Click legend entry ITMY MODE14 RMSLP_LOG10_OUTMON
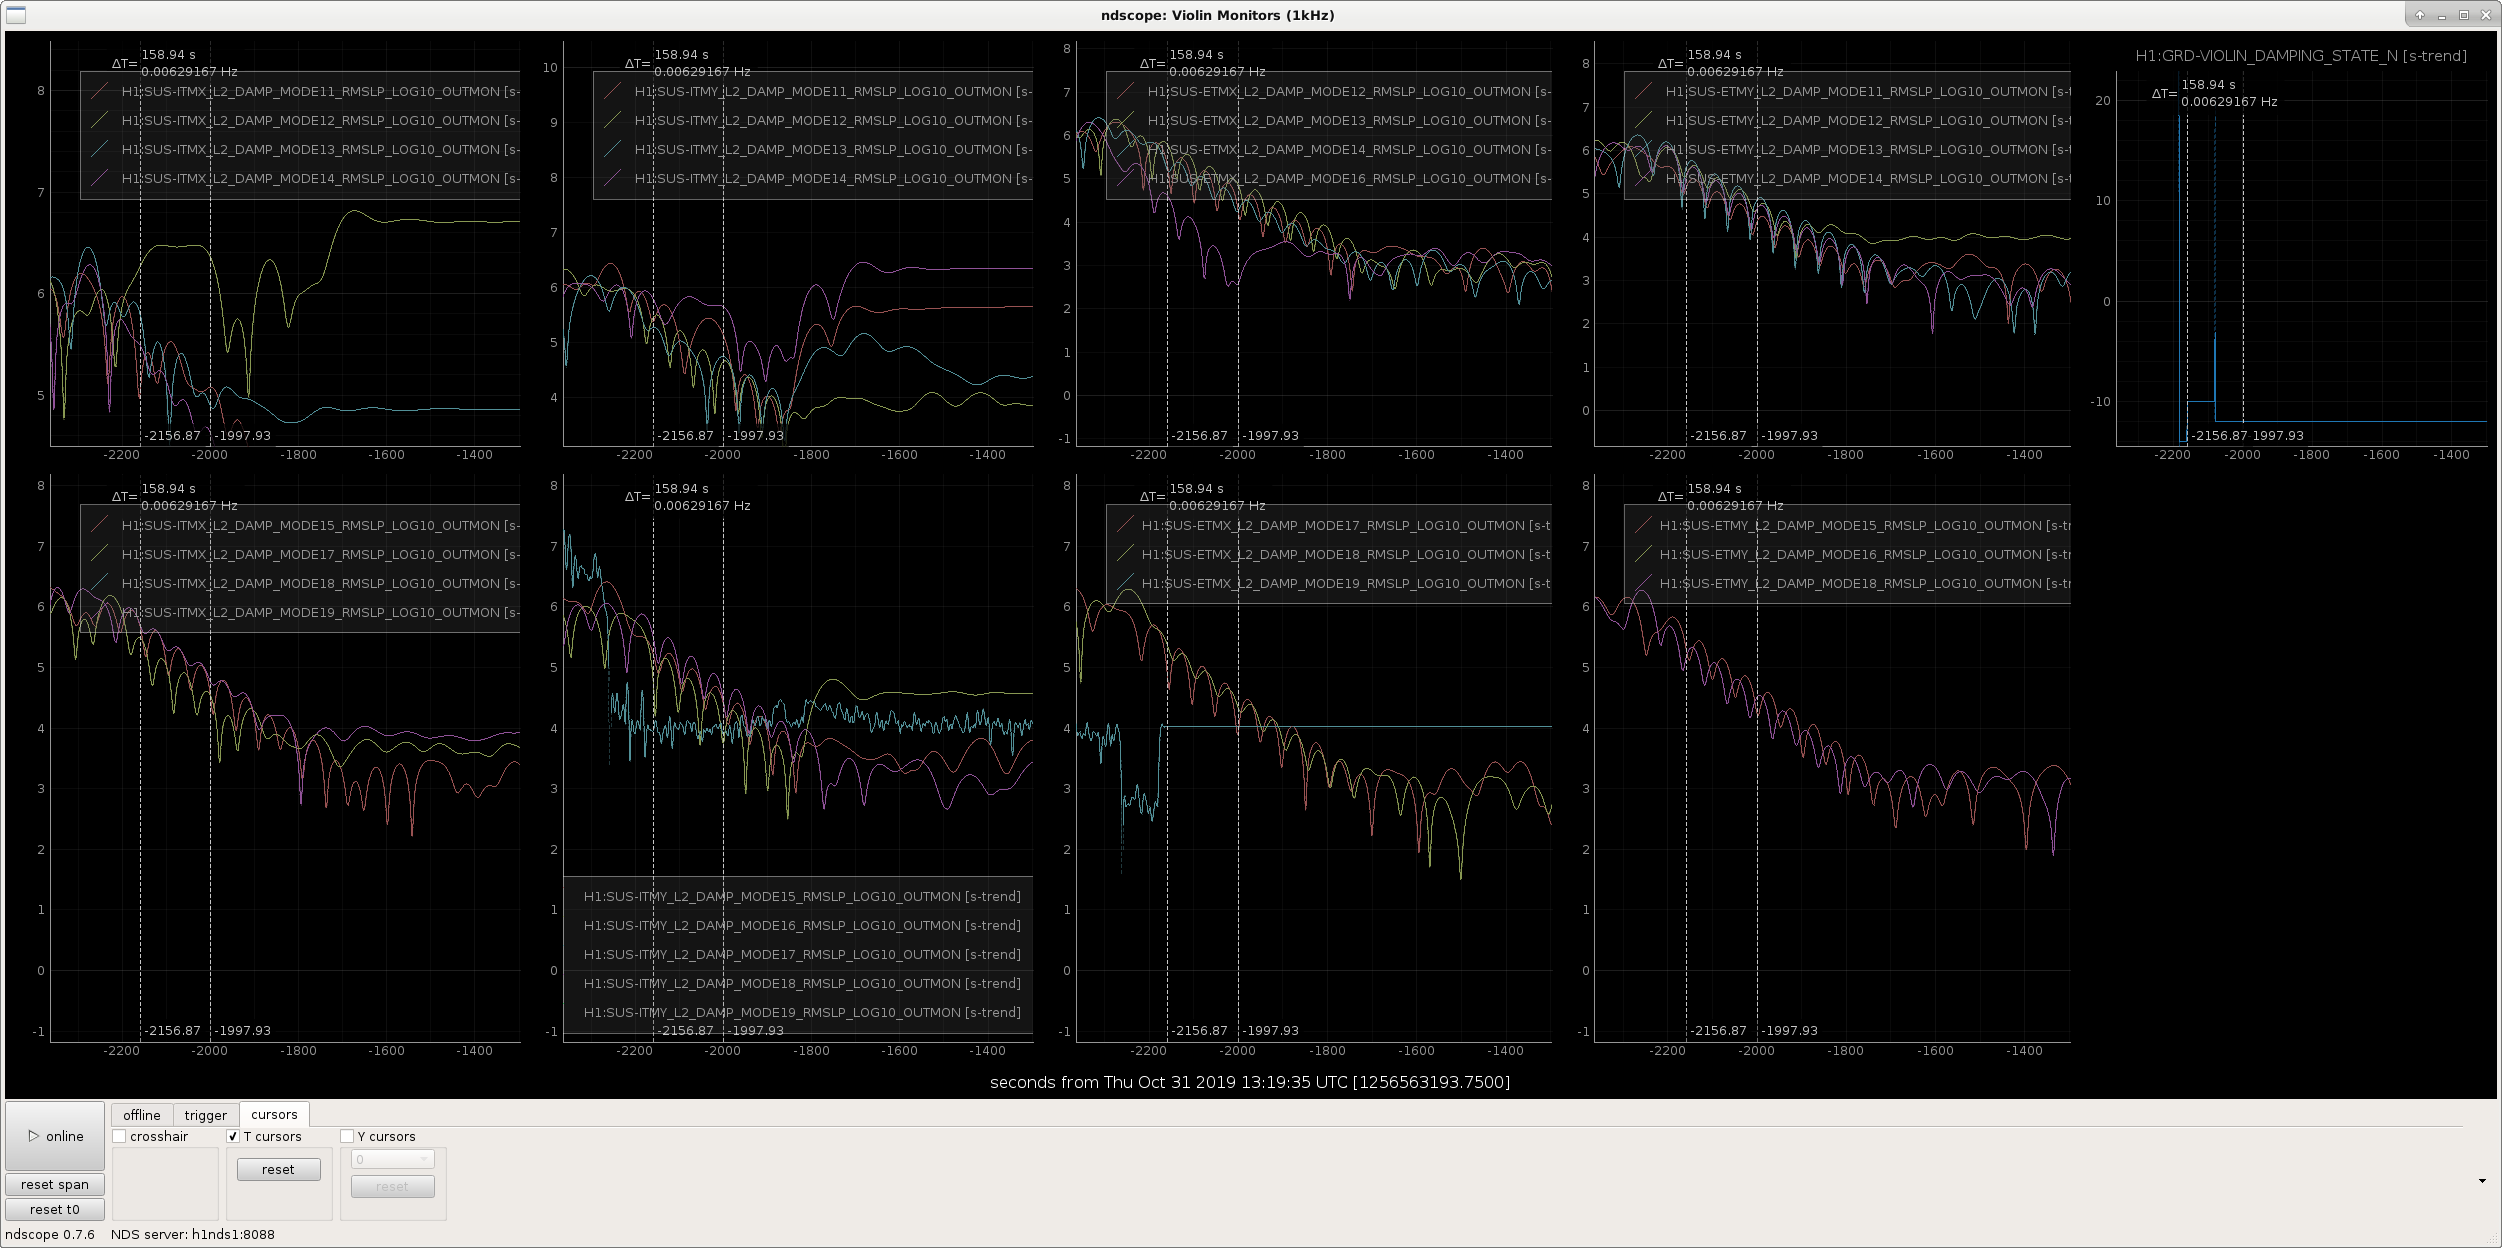Viewport: 2502px width, 1248px height. [833, 178]
